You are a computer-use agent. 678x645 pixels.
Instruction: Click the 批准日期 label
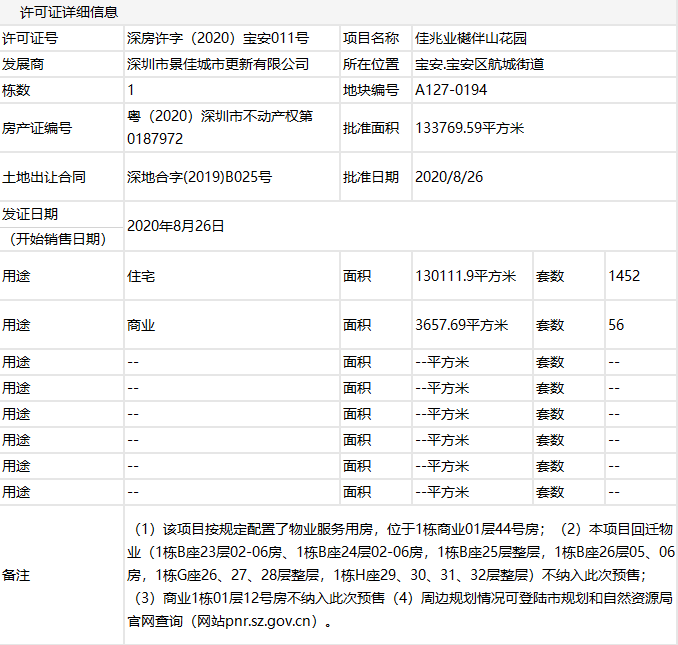(371, 177)
